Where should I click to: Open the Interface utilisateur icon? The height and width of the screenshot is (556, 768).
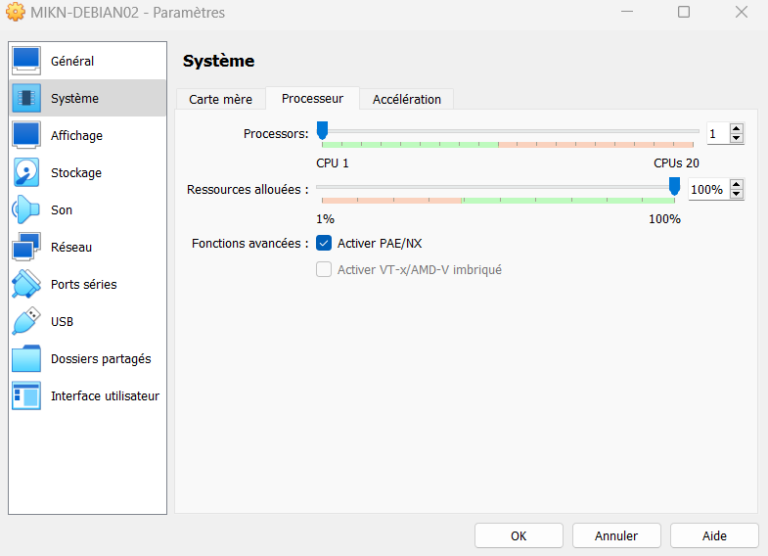tap(26, 396)
